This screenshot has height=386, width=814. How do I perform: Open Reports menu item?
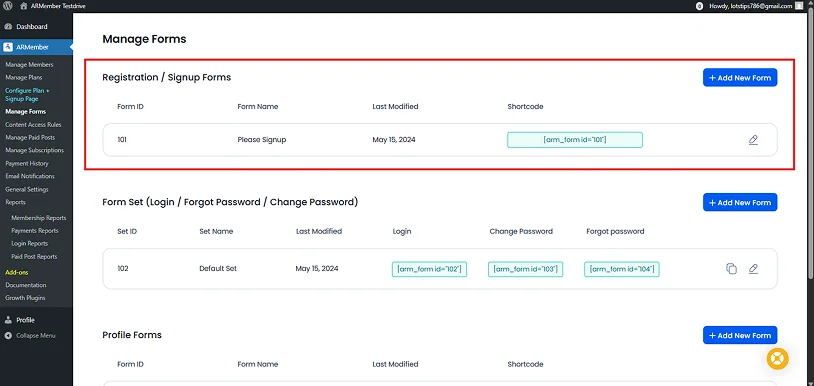pos(16,202)
